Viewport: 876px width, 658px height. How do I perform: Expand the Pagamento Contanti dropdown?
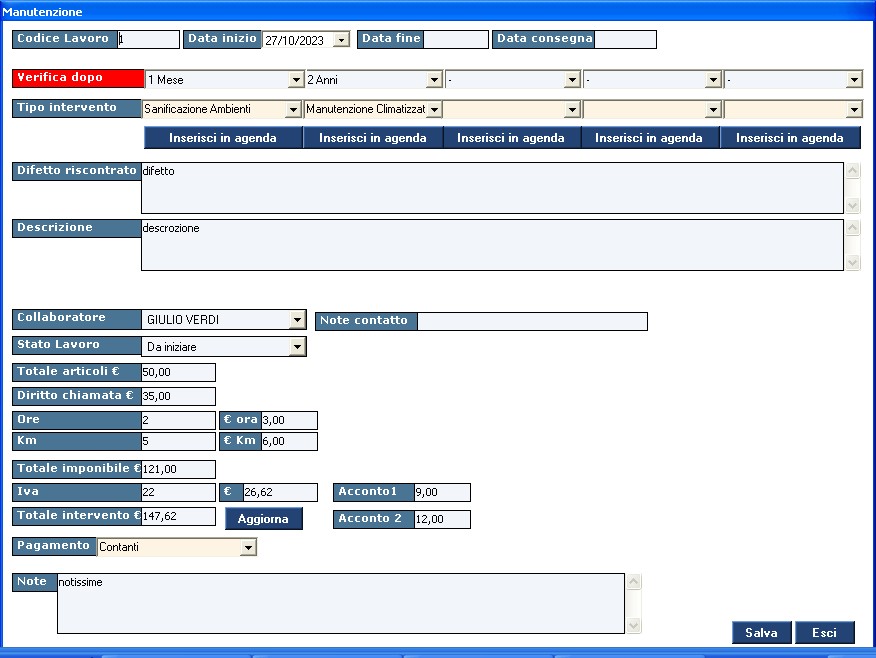(248, 547)
